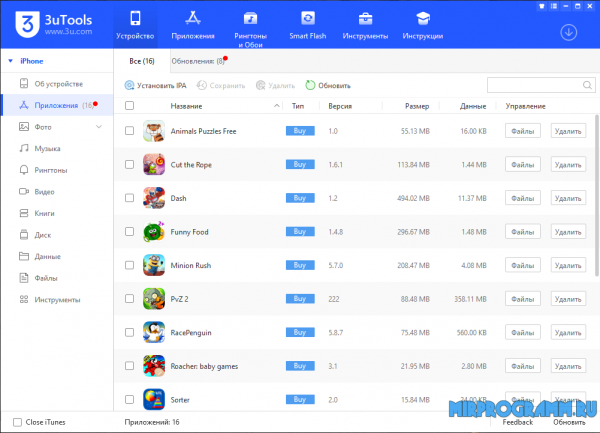Check Funny Food checkbox
The height and width of the screenshot is (433, 600).
(129, 231)
